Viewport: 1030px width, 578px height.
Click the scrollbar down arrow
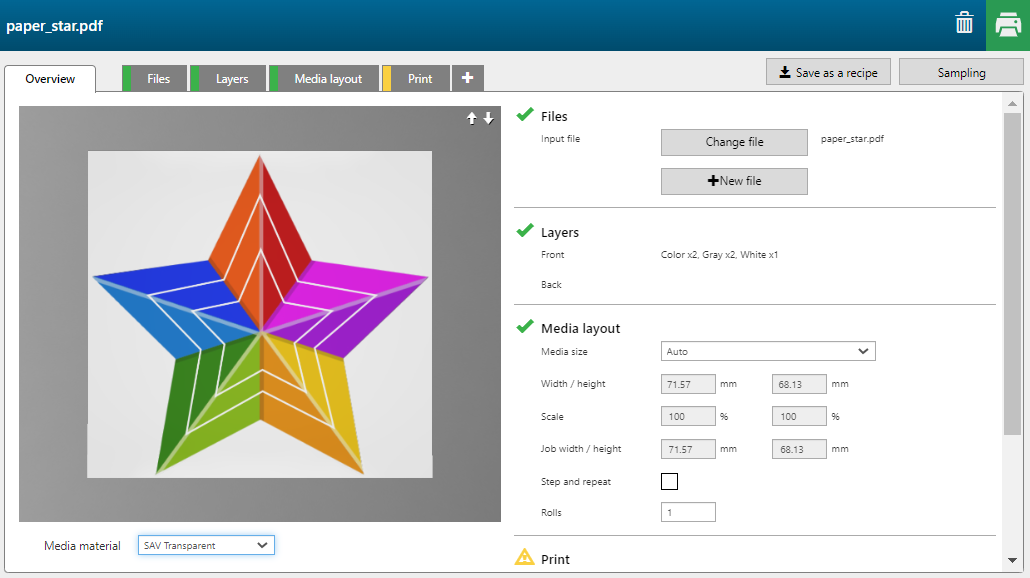tap(1012, 560)
